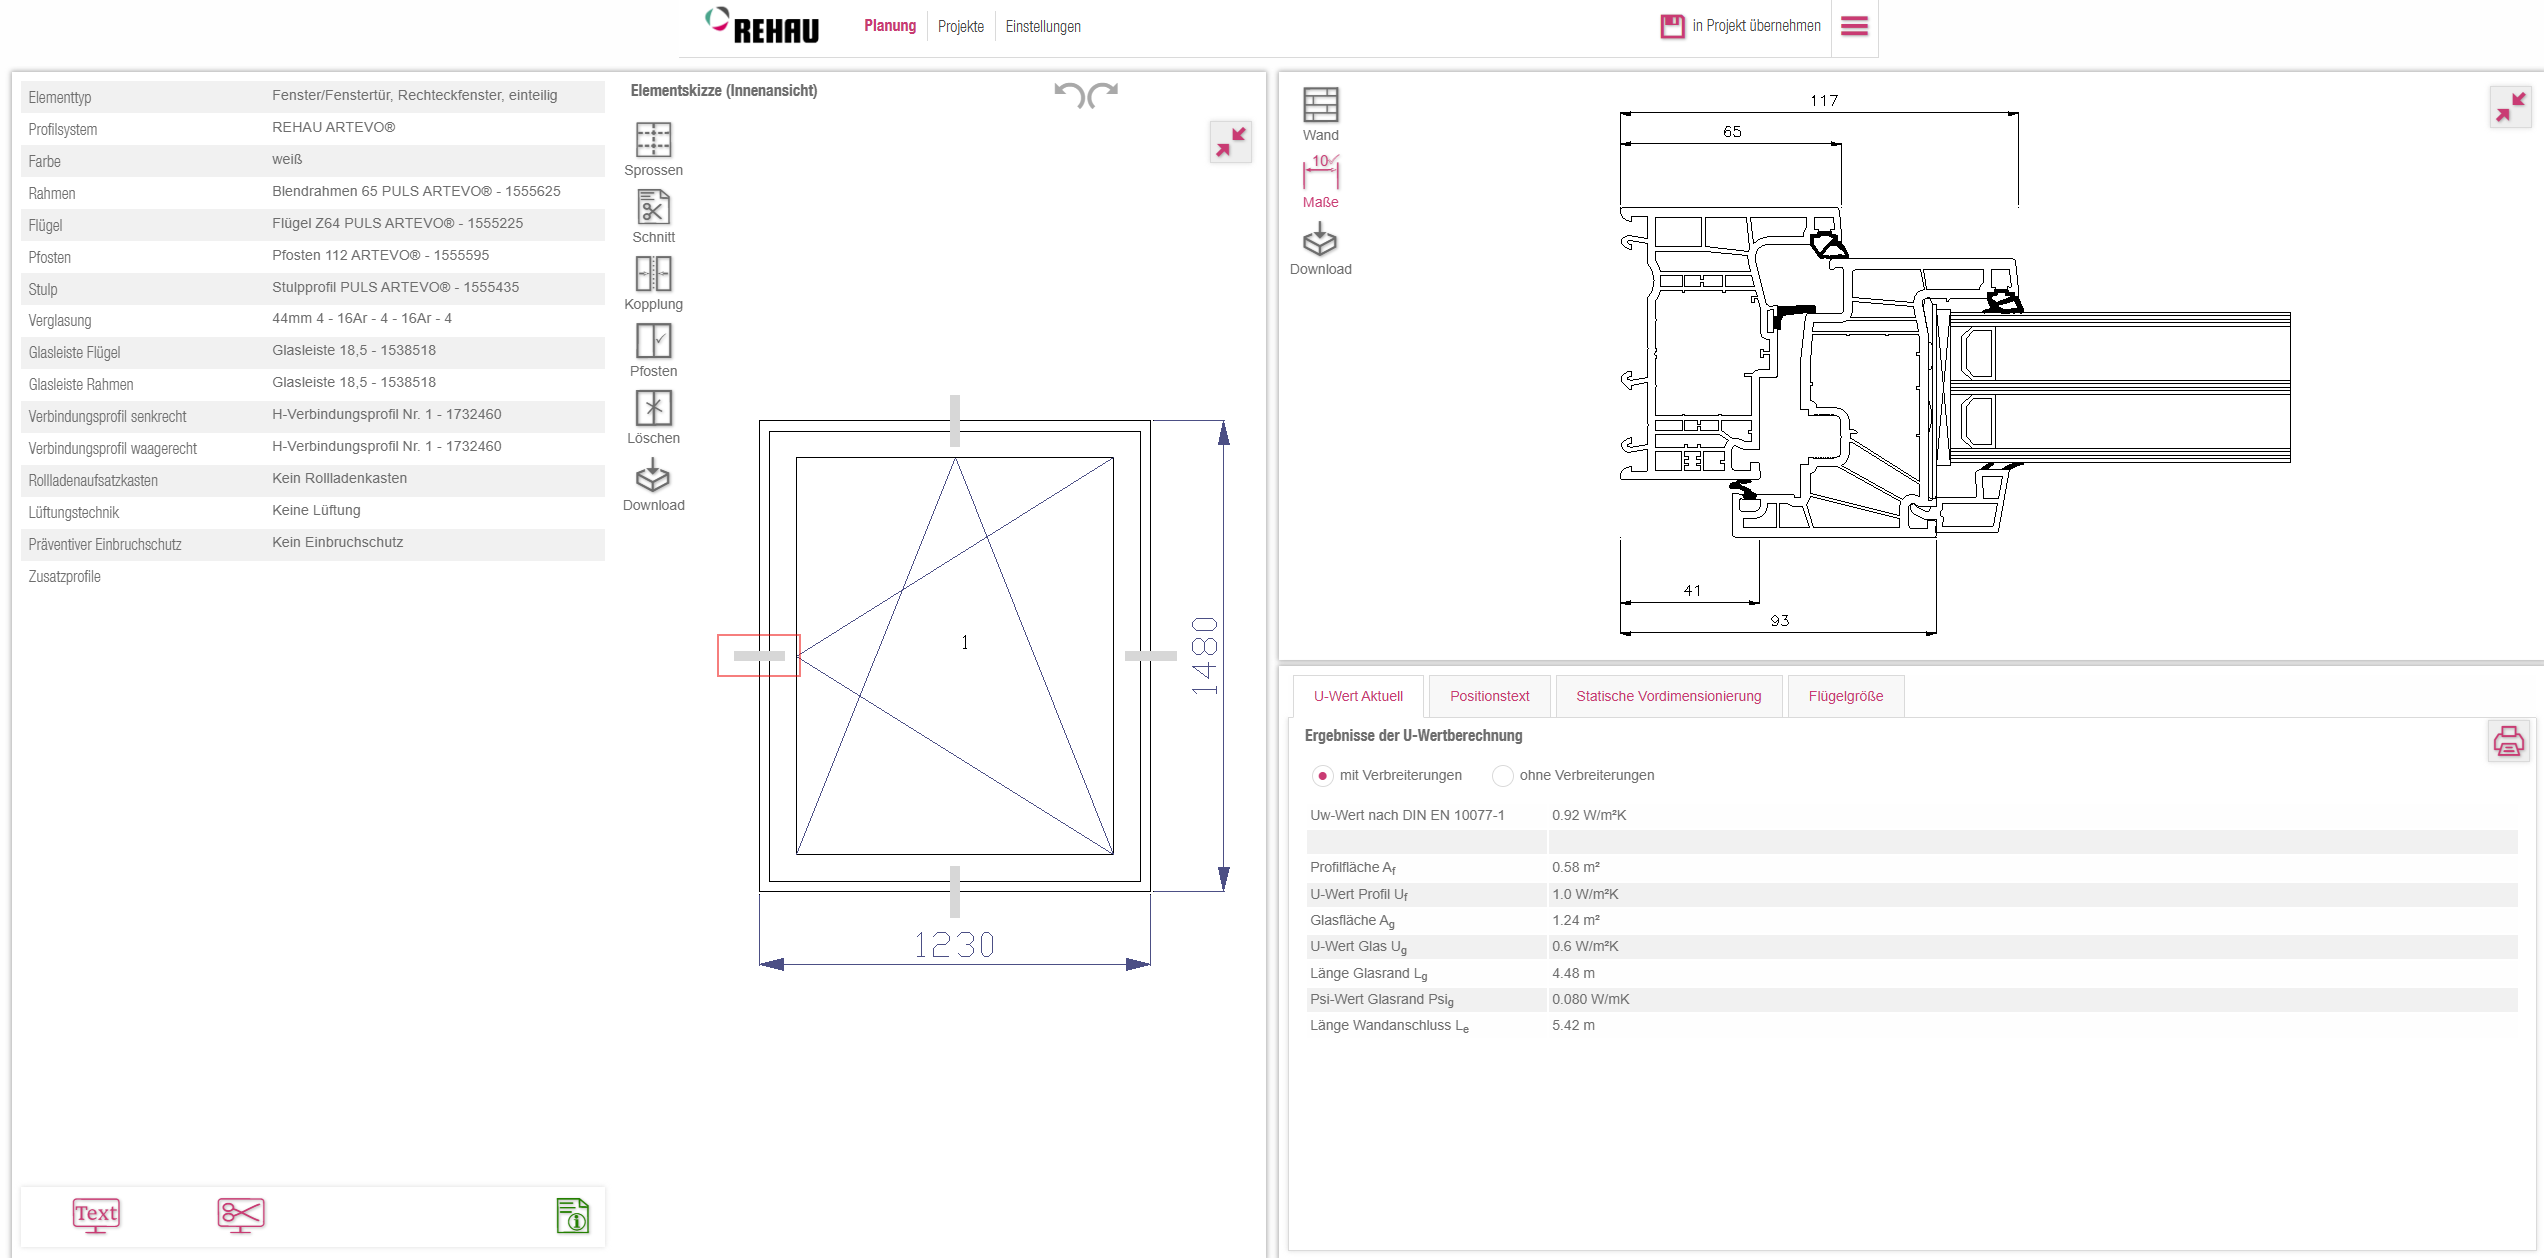The image size is (2544, 1258).
Task: Open the Statische Vordimensionierung tab
Action: pos(1669,696)
